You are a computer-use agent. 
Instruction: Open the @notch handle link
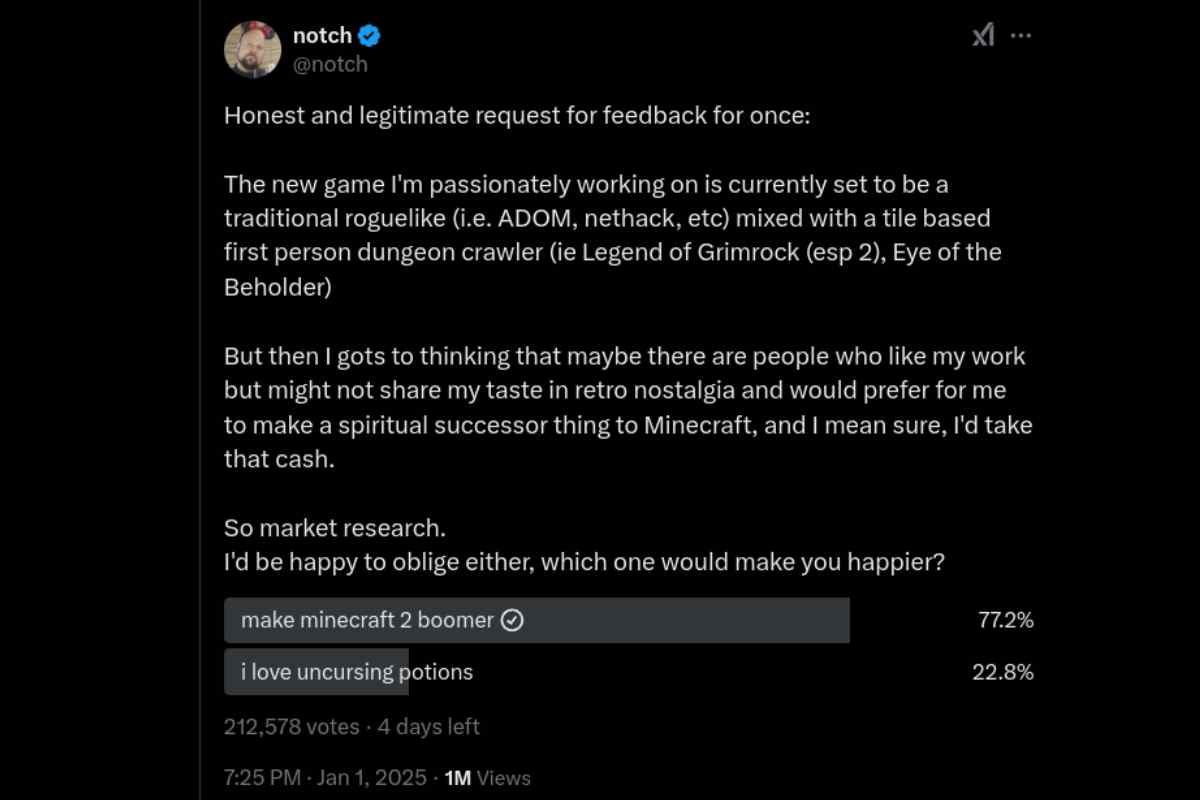pyautogui.click(x=330, y=64)
